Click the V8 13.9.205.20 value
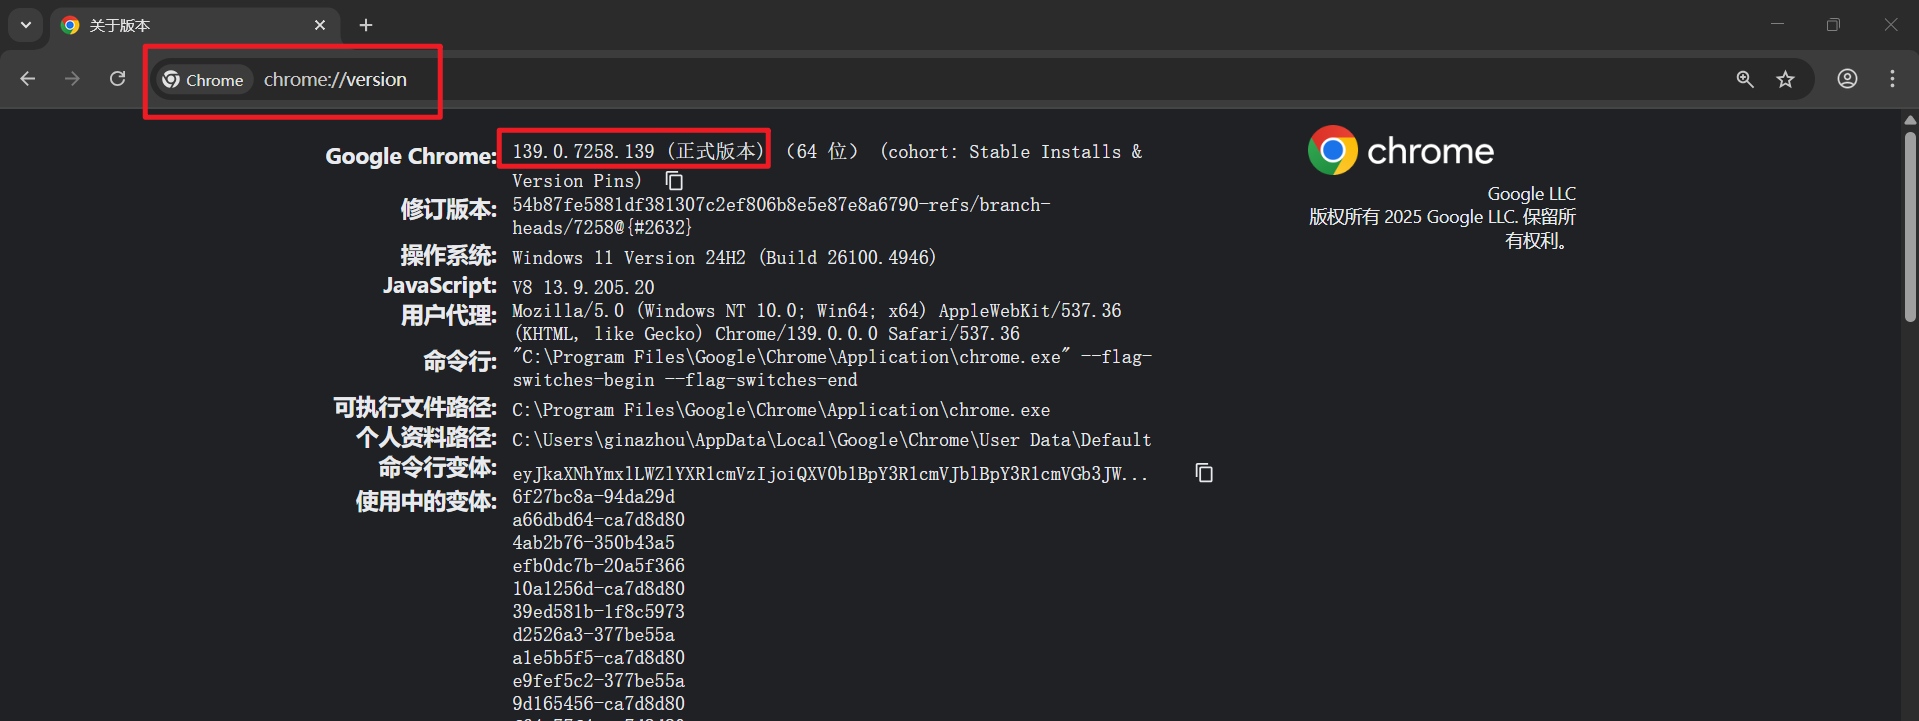 583,288
